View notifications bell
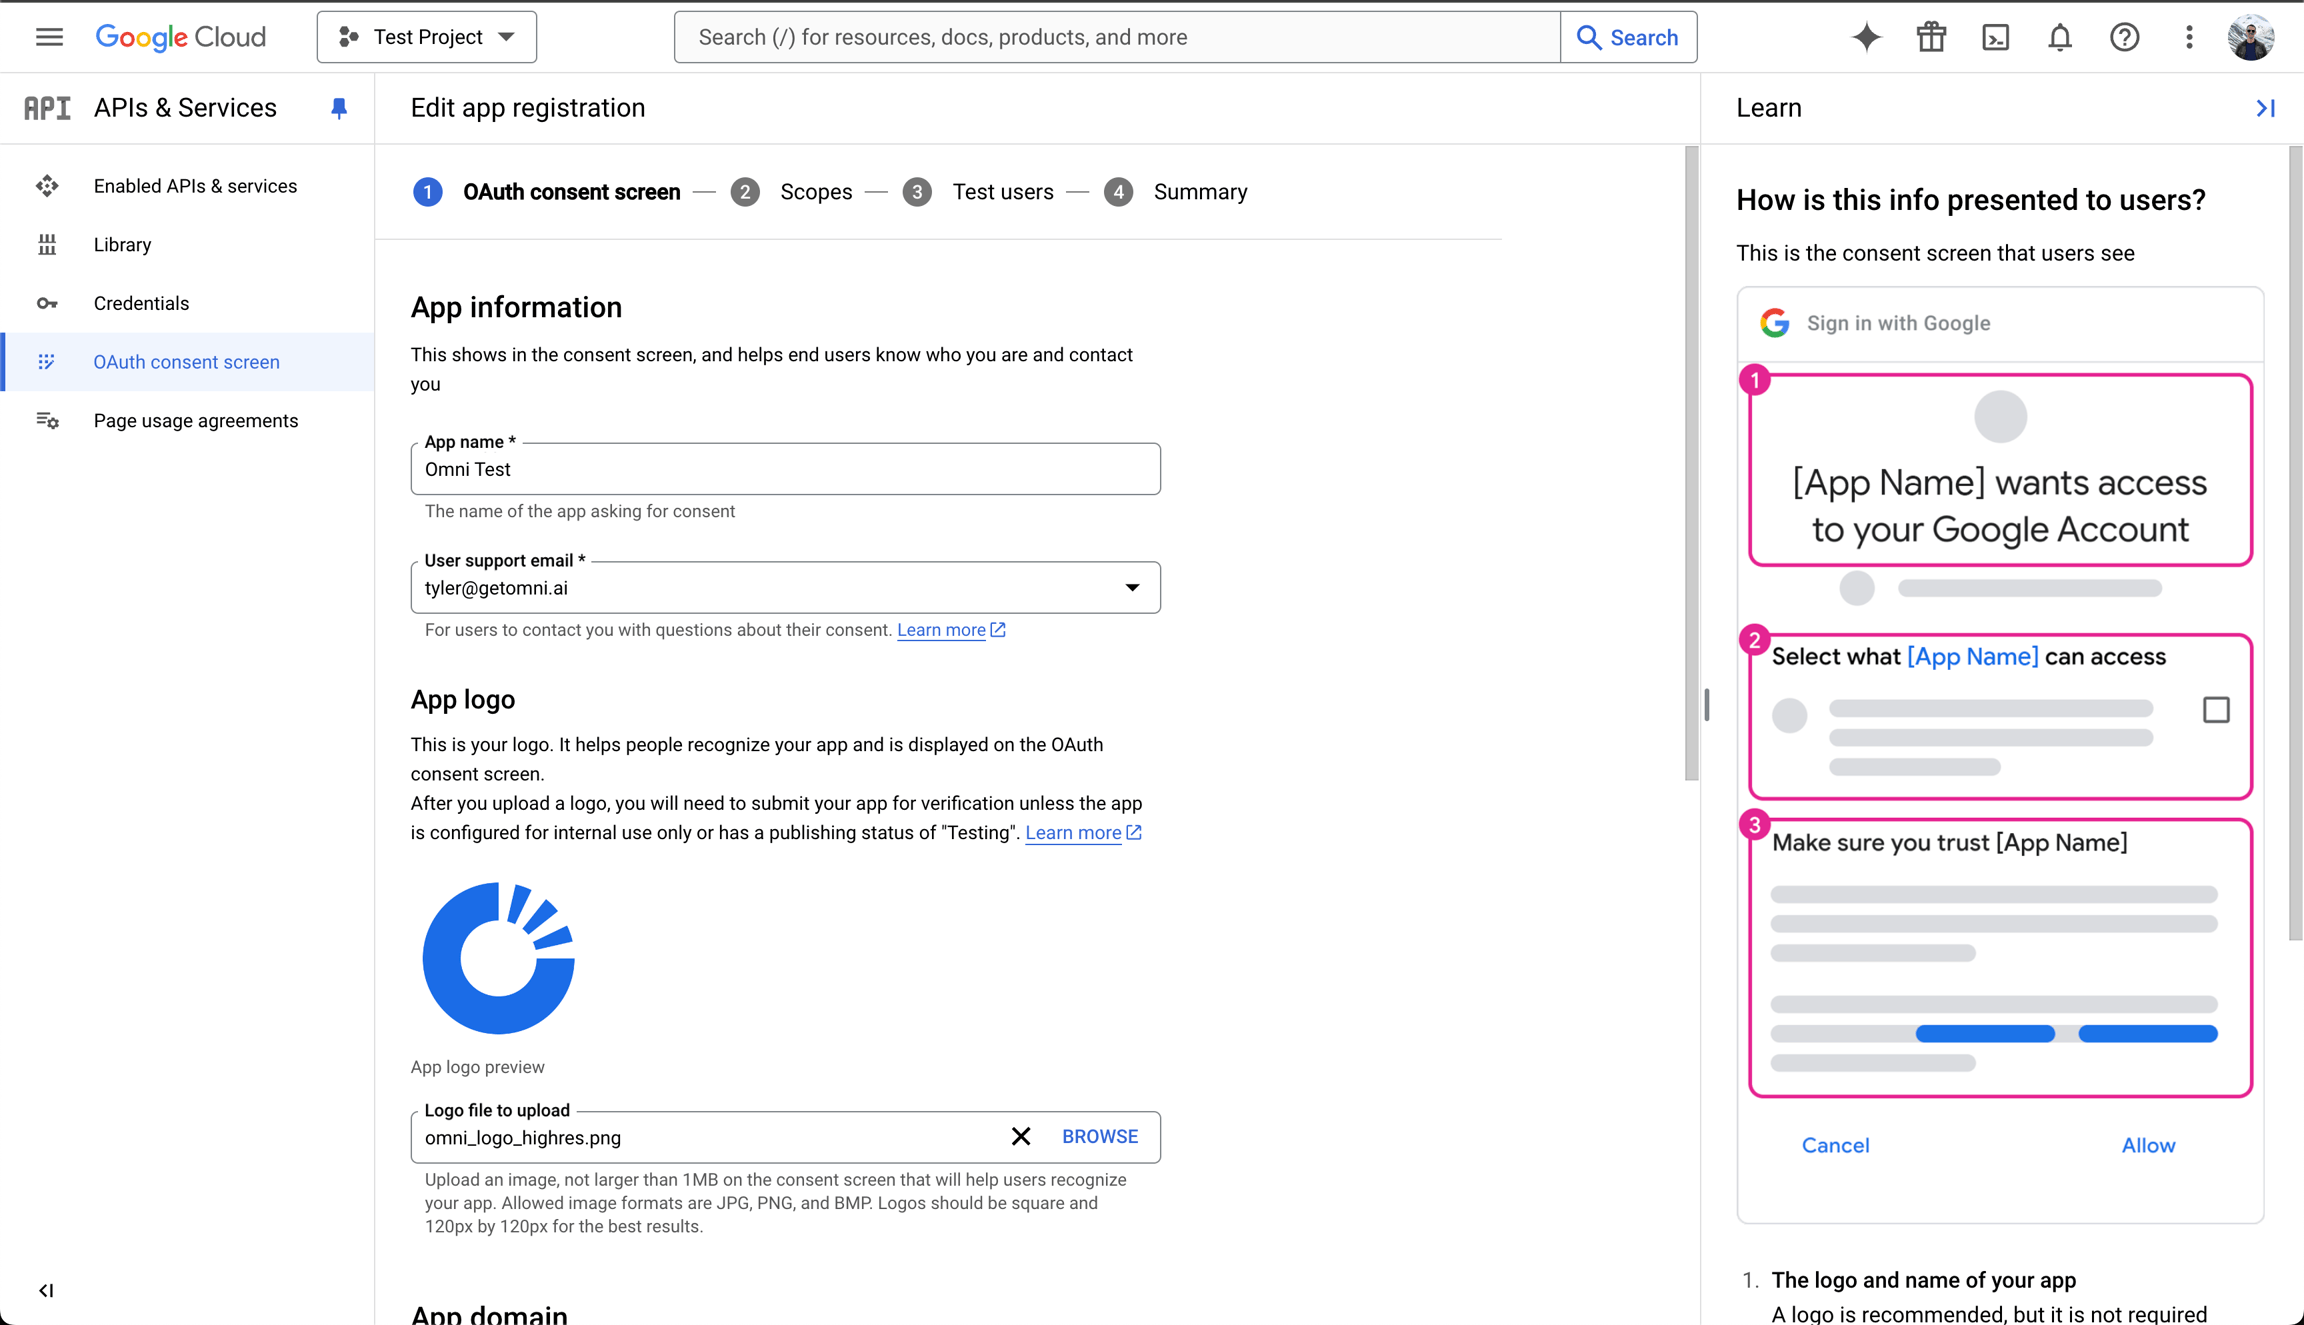 [2059, 36]
